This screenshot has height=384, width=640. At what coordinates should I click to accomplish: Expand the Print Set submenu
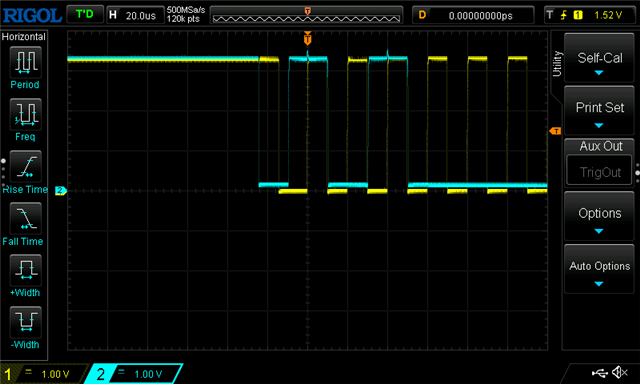[x=599, y=110]
